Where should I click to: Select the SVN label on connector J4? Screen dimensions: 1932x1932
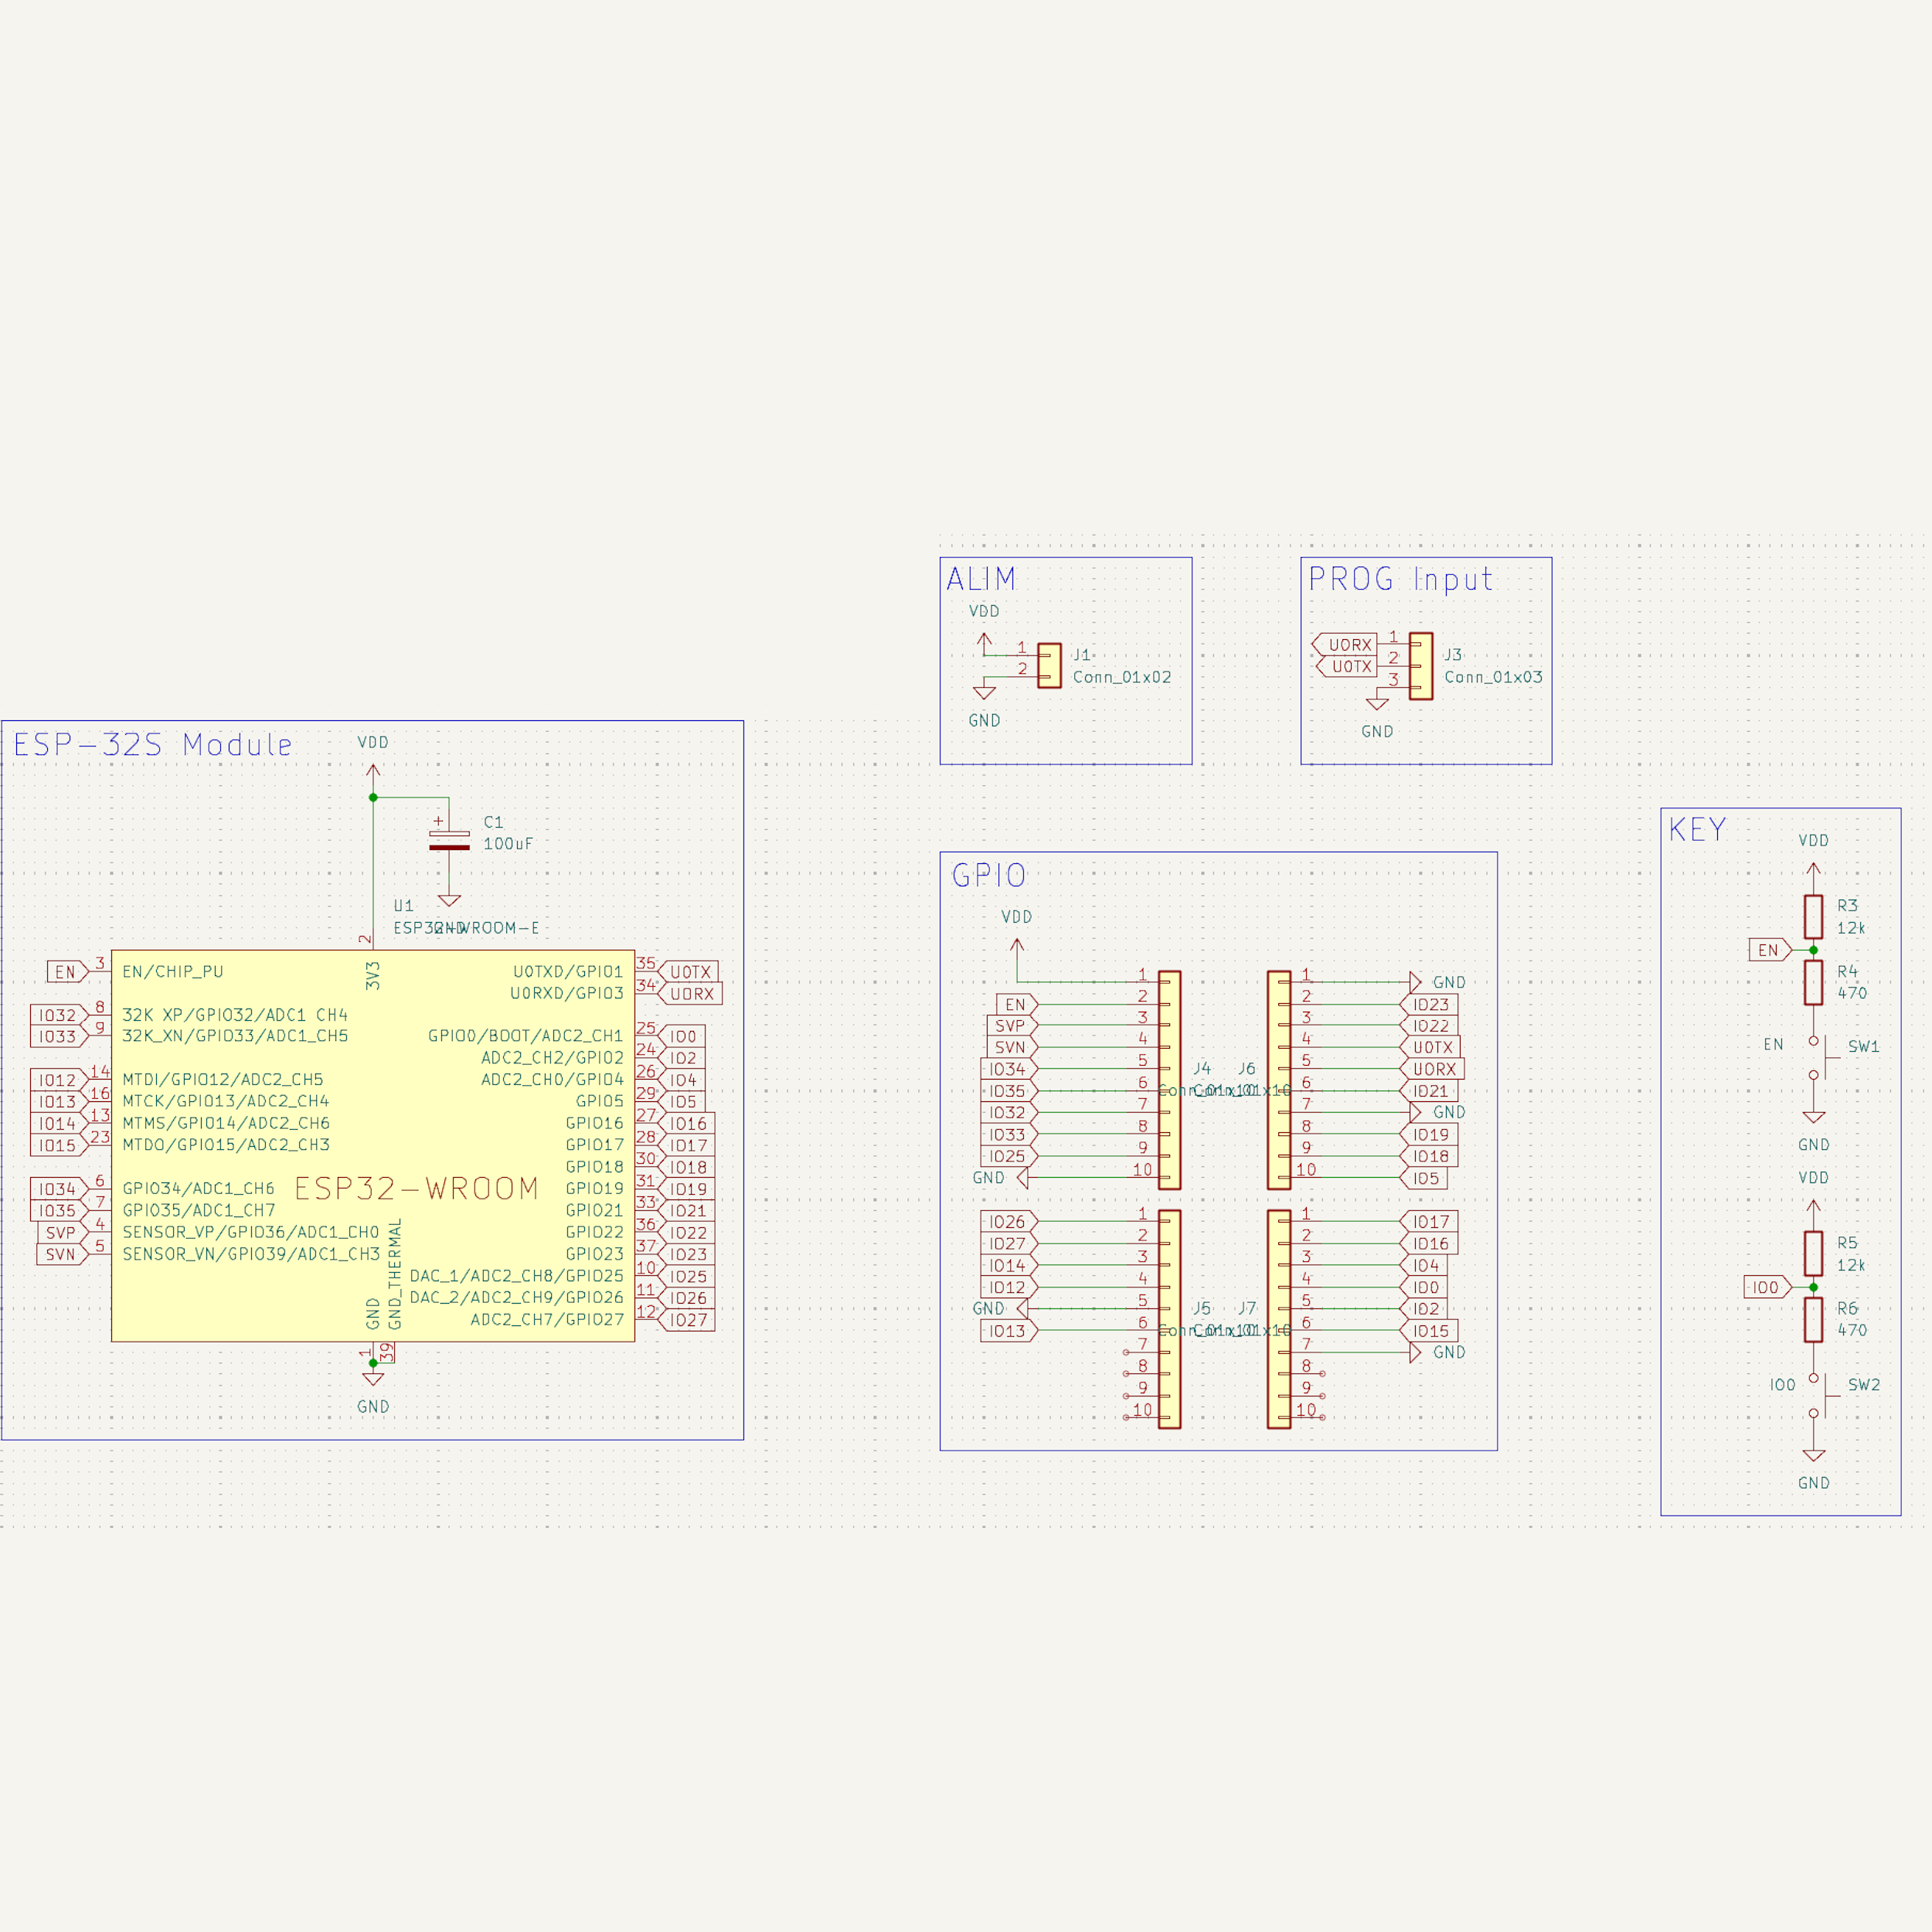[x=1013, y=1047]
